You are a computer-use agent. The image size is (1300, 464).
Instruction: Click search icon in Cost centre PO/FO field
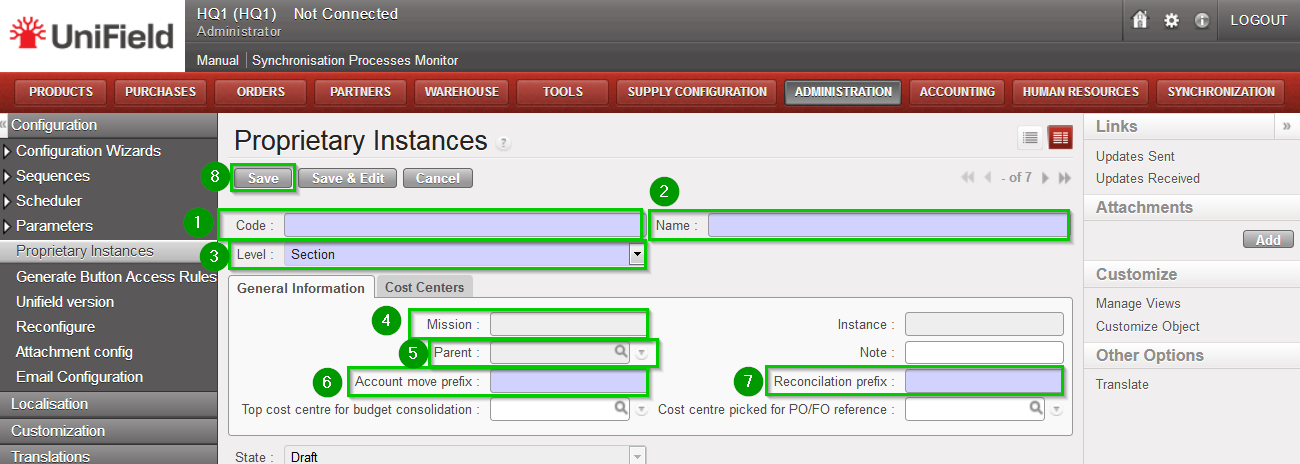coord(1036,409)
